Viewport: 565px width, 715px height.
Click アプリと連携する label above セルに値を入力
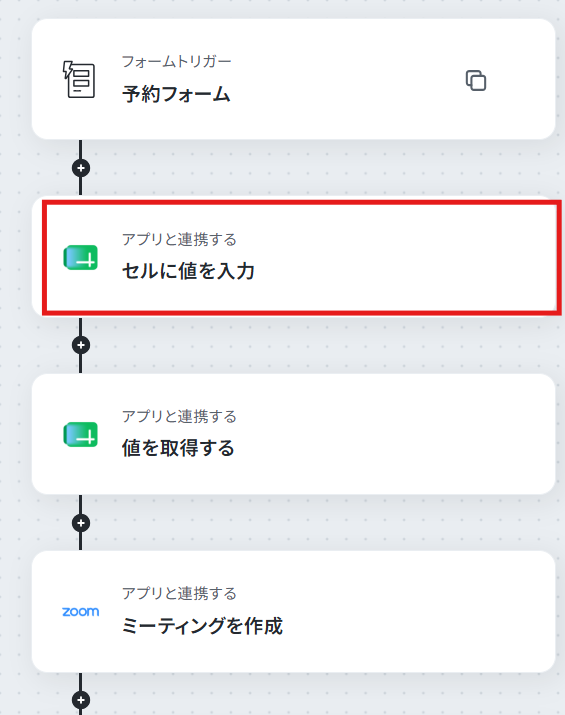pos(179,239)
